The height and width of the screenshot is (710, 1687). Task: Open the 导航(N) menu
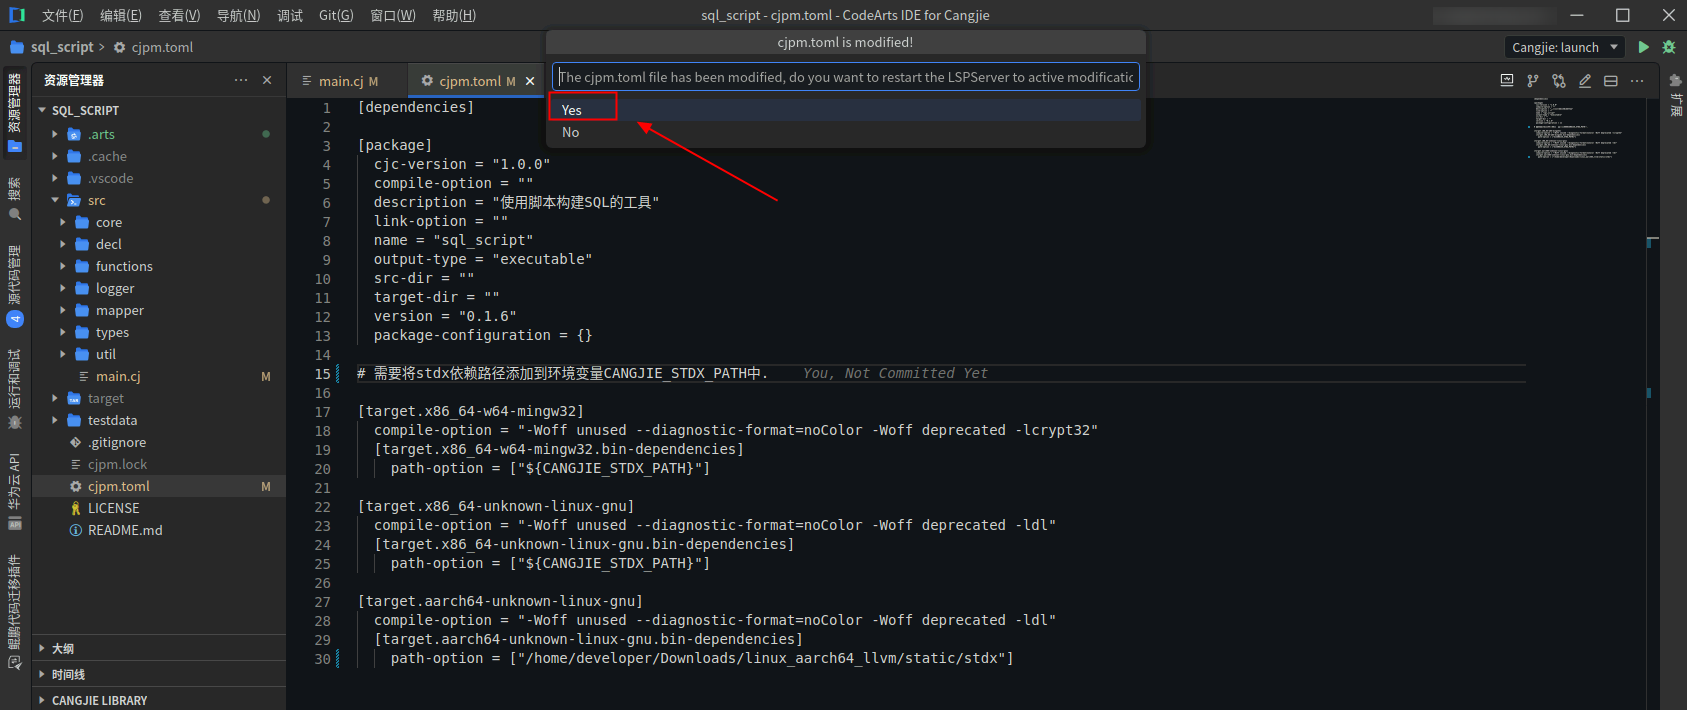[238, 15]
